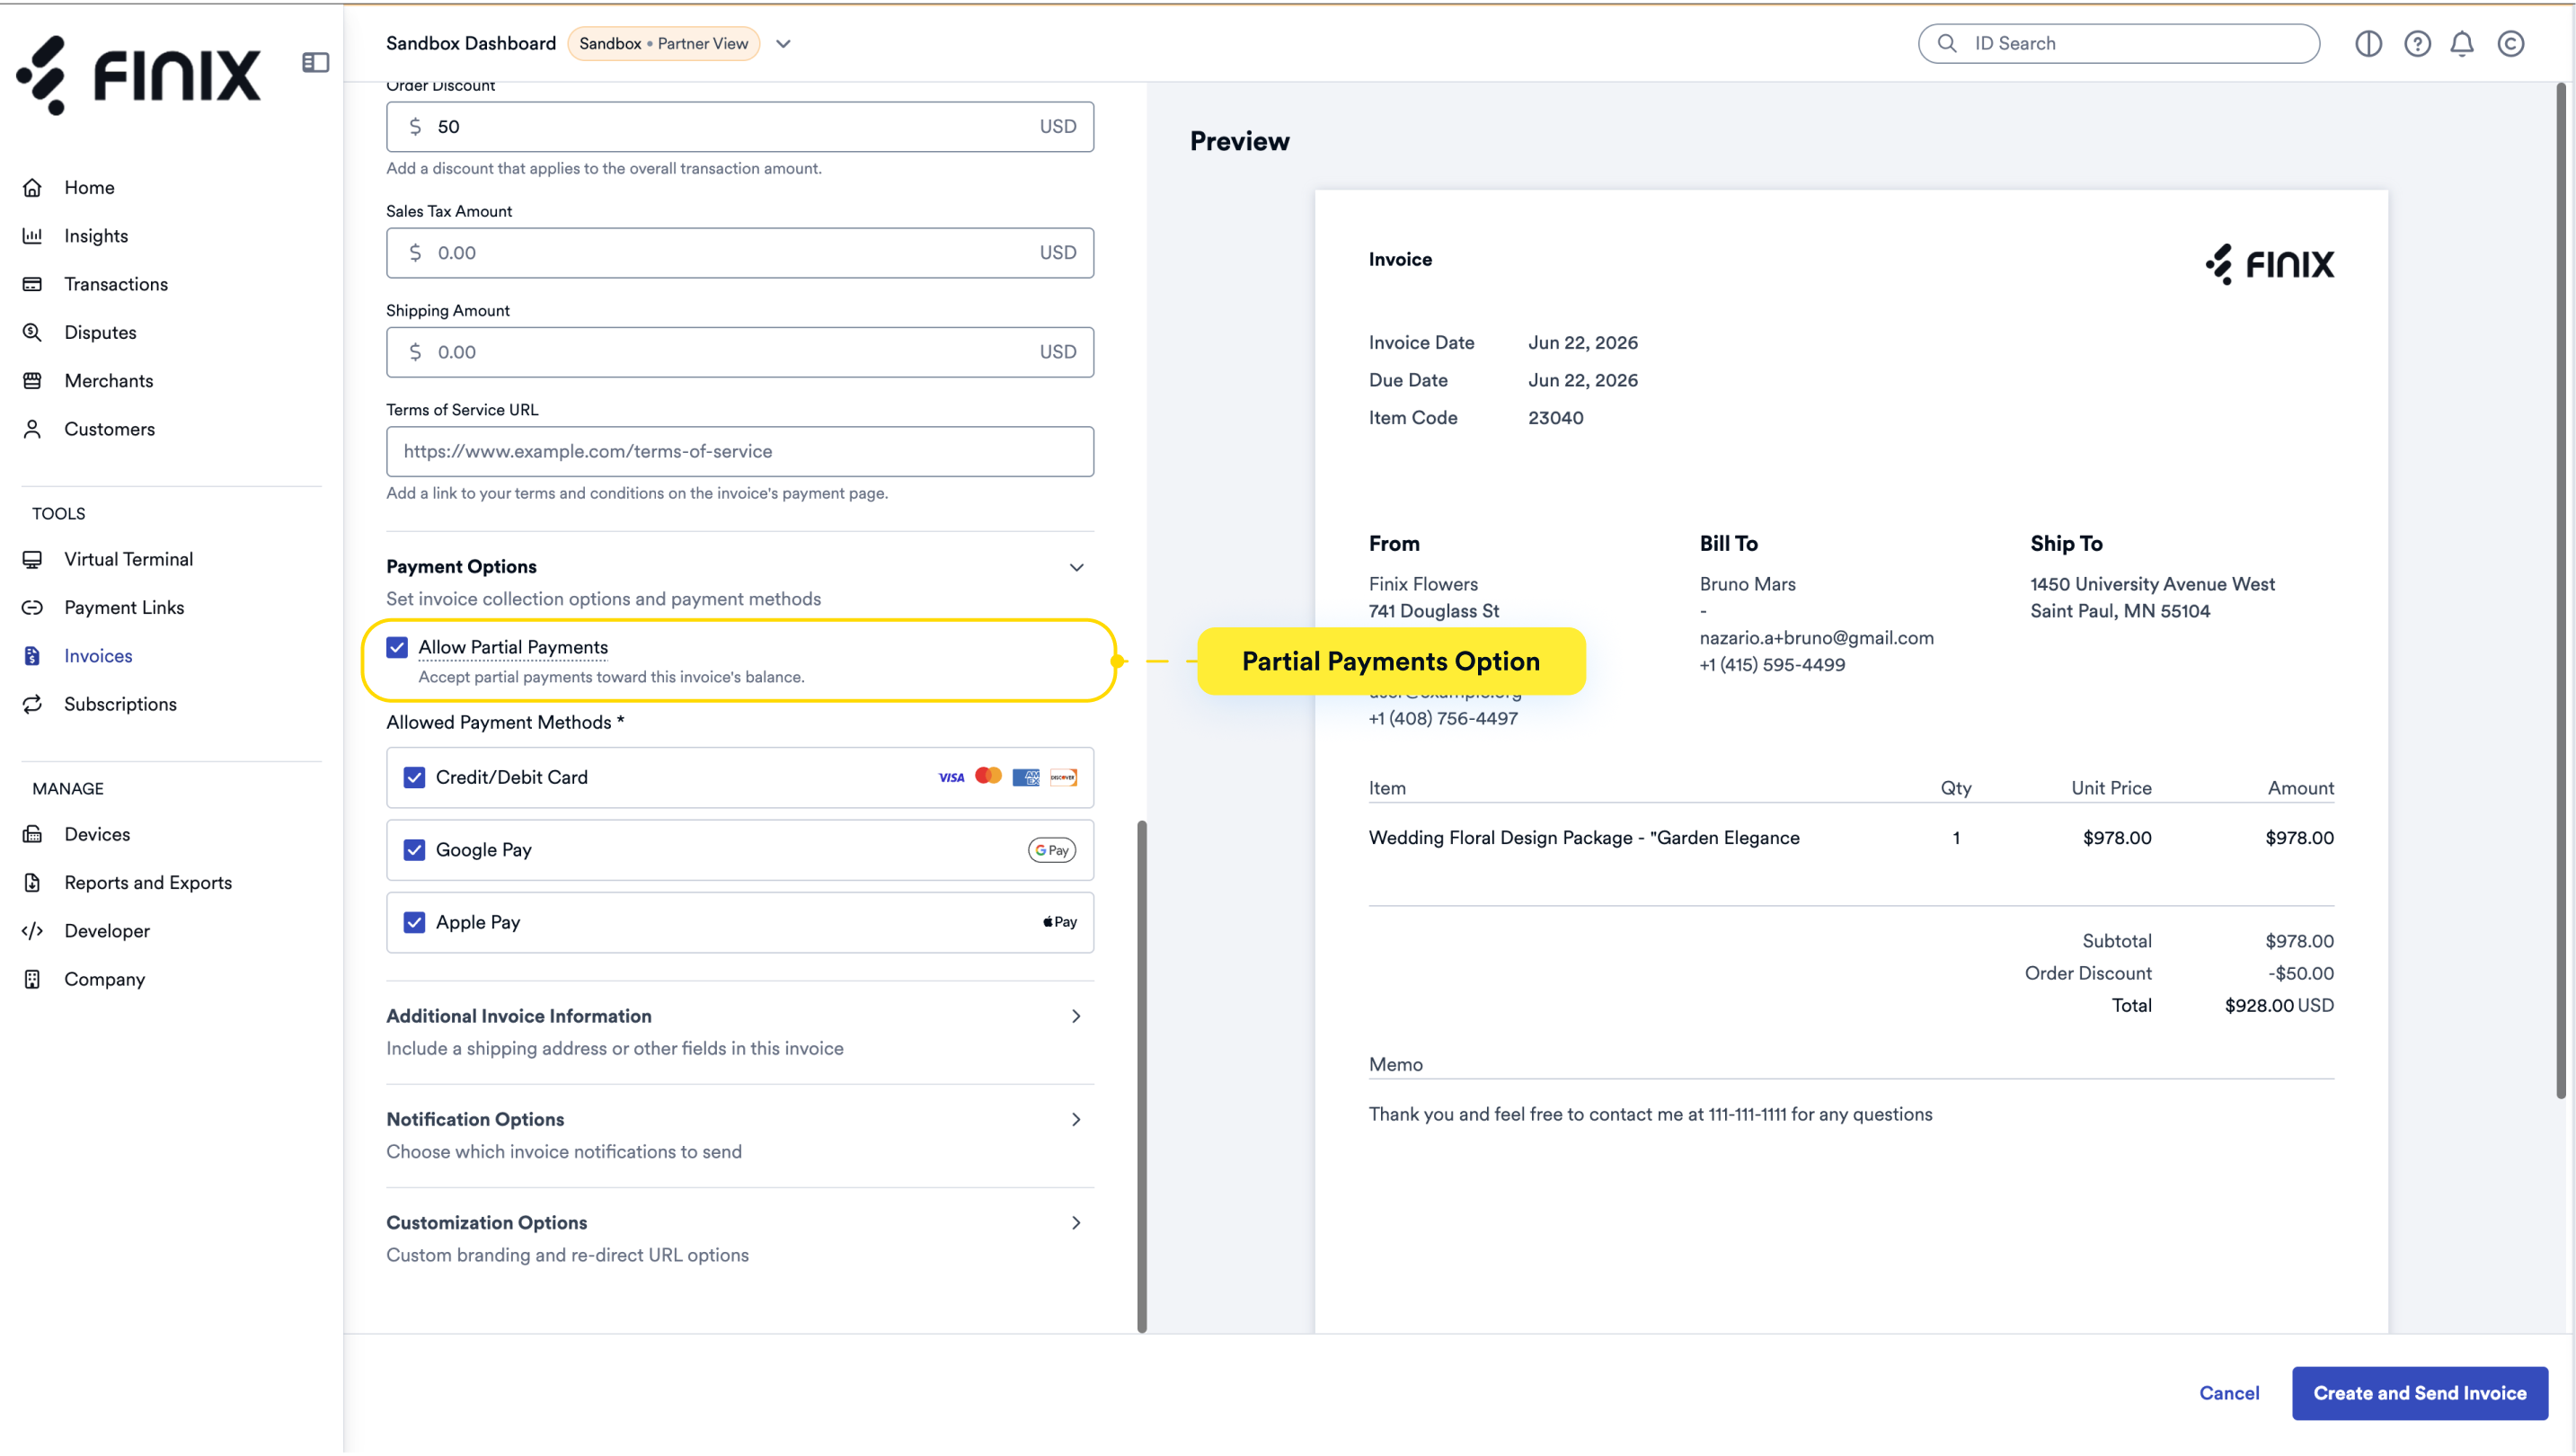Image resolution: width=2576 pixels, height=1456 pixels.
Task: Click the Home house icon
Action: pos(33,187)
